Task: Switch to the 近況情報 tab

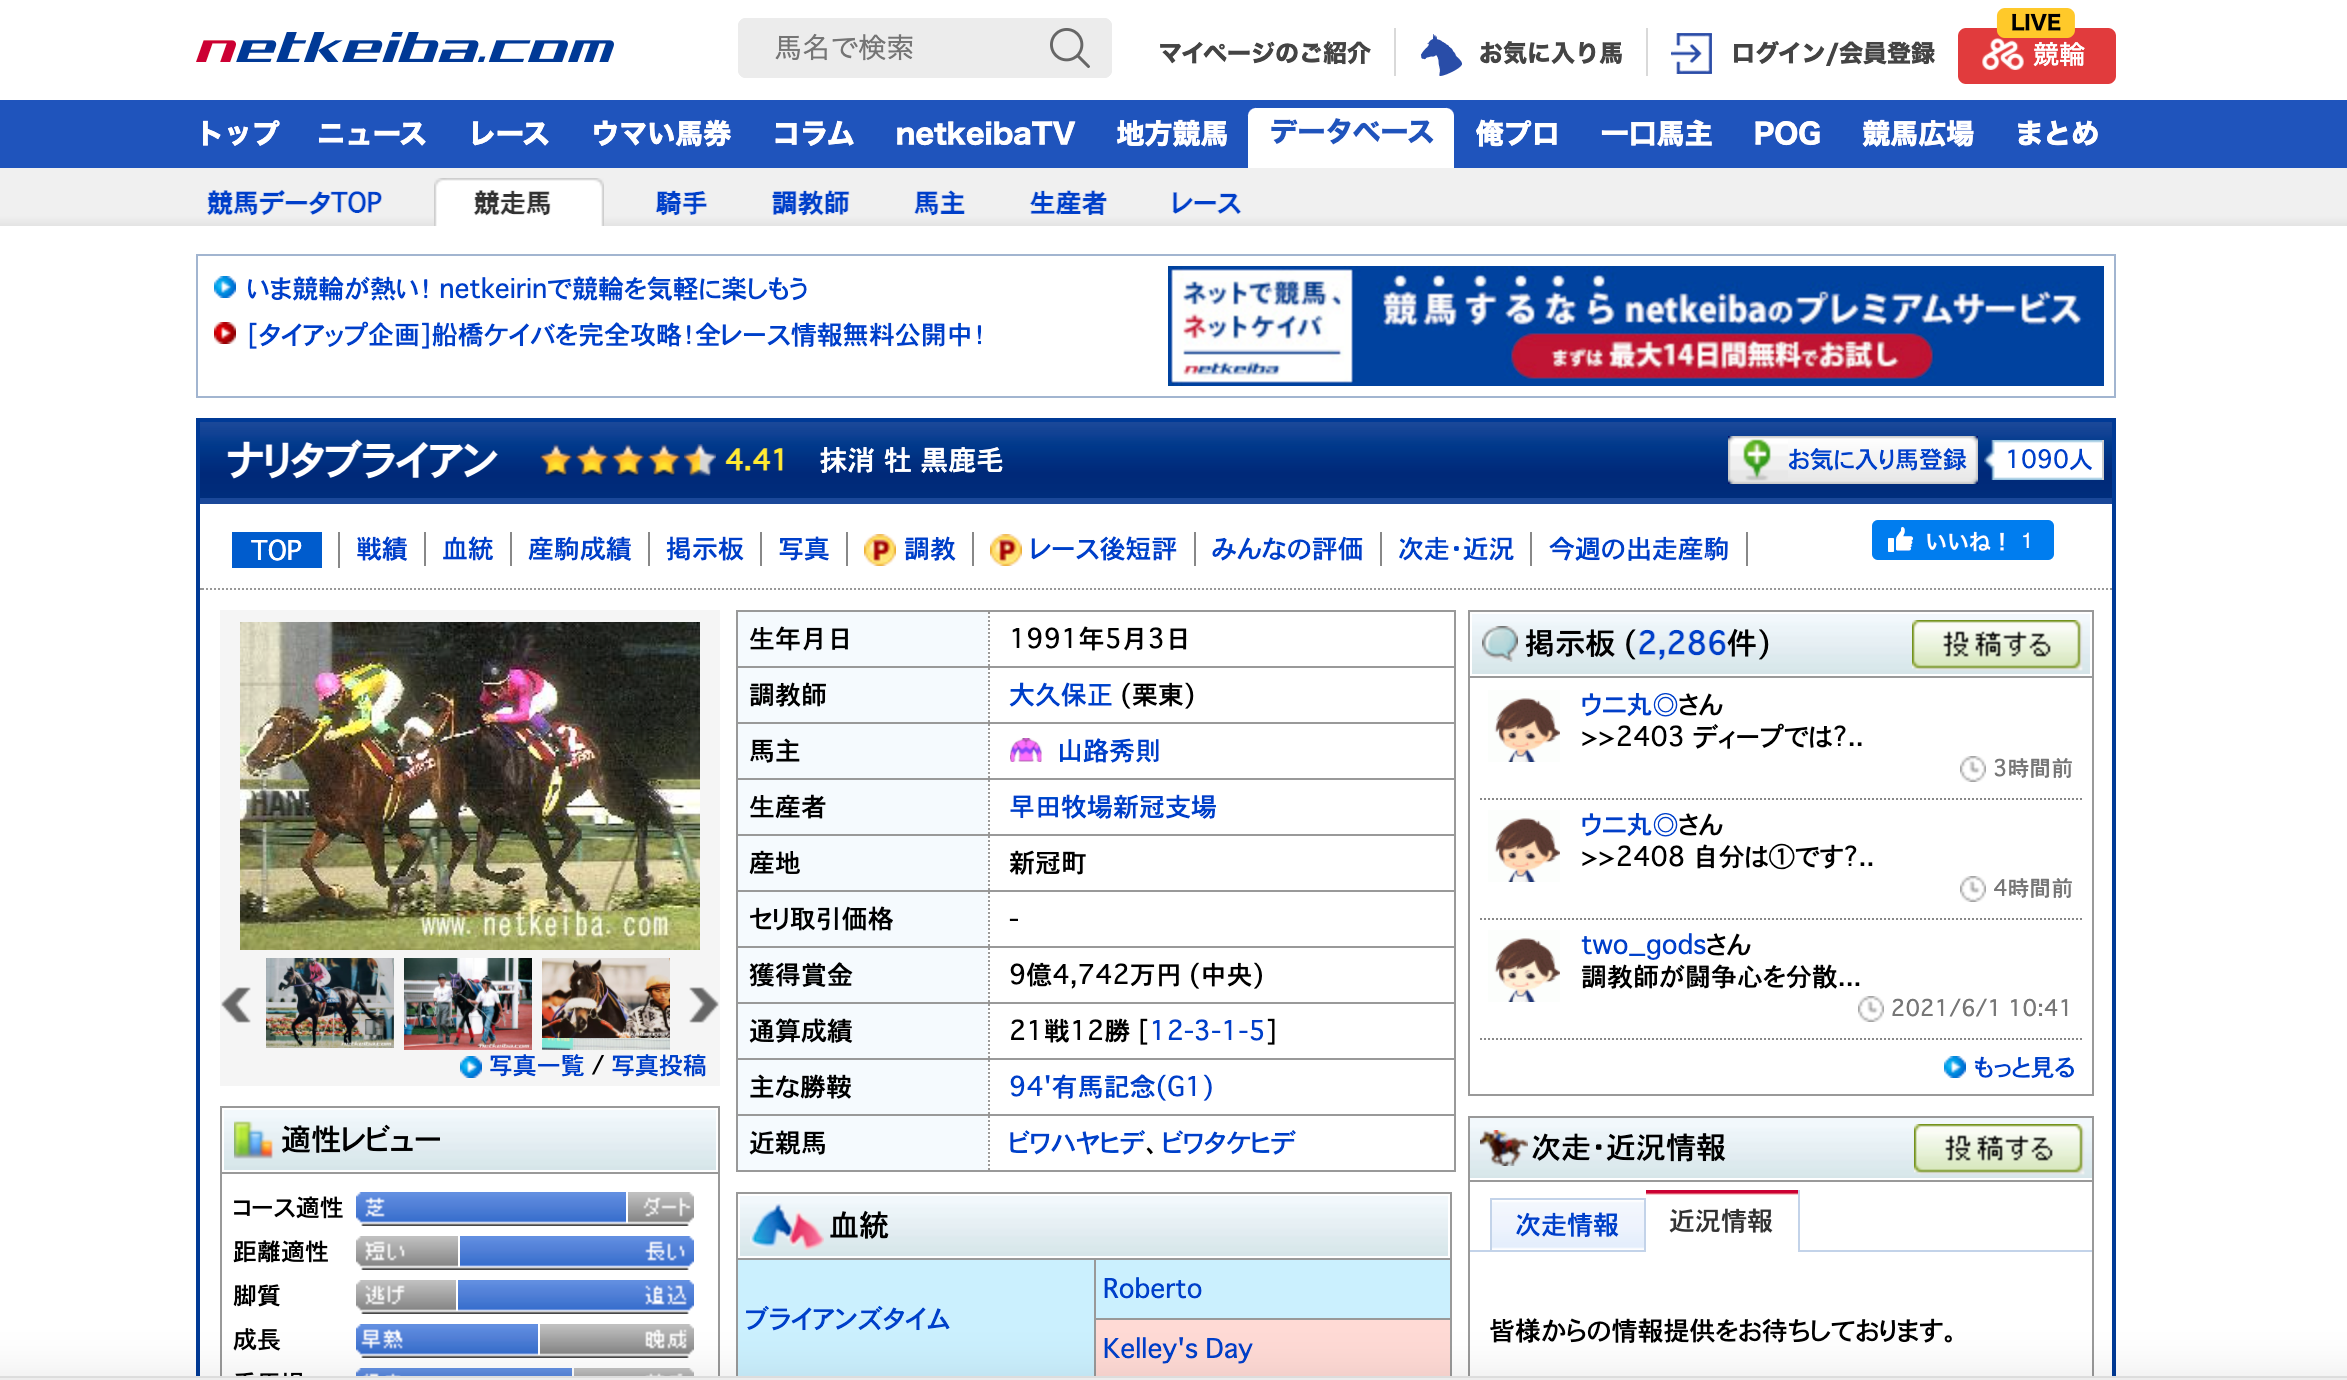Action: click(x=1721, y=1222)
